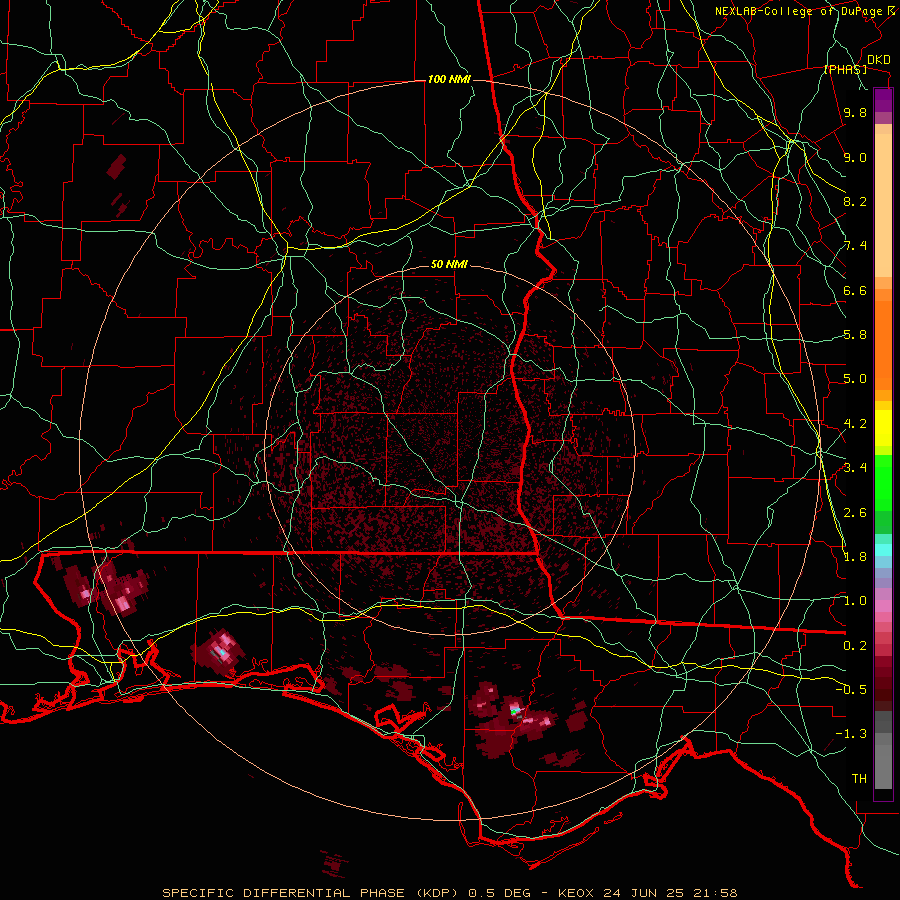Pick the pink band of the color scale

point(883,606)
